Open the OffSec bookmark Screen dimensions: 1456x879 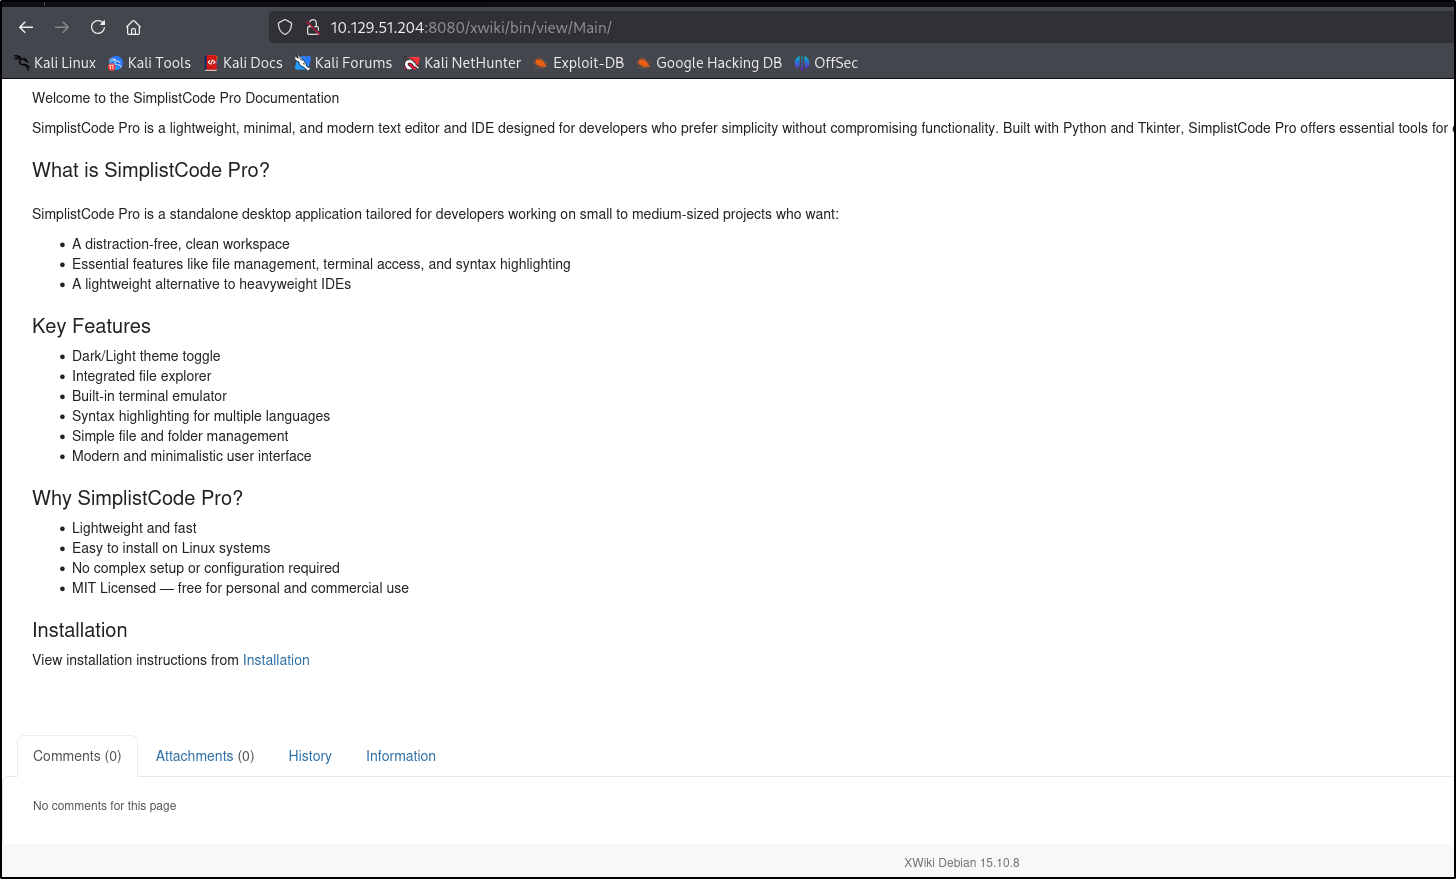tap(826, 63)
